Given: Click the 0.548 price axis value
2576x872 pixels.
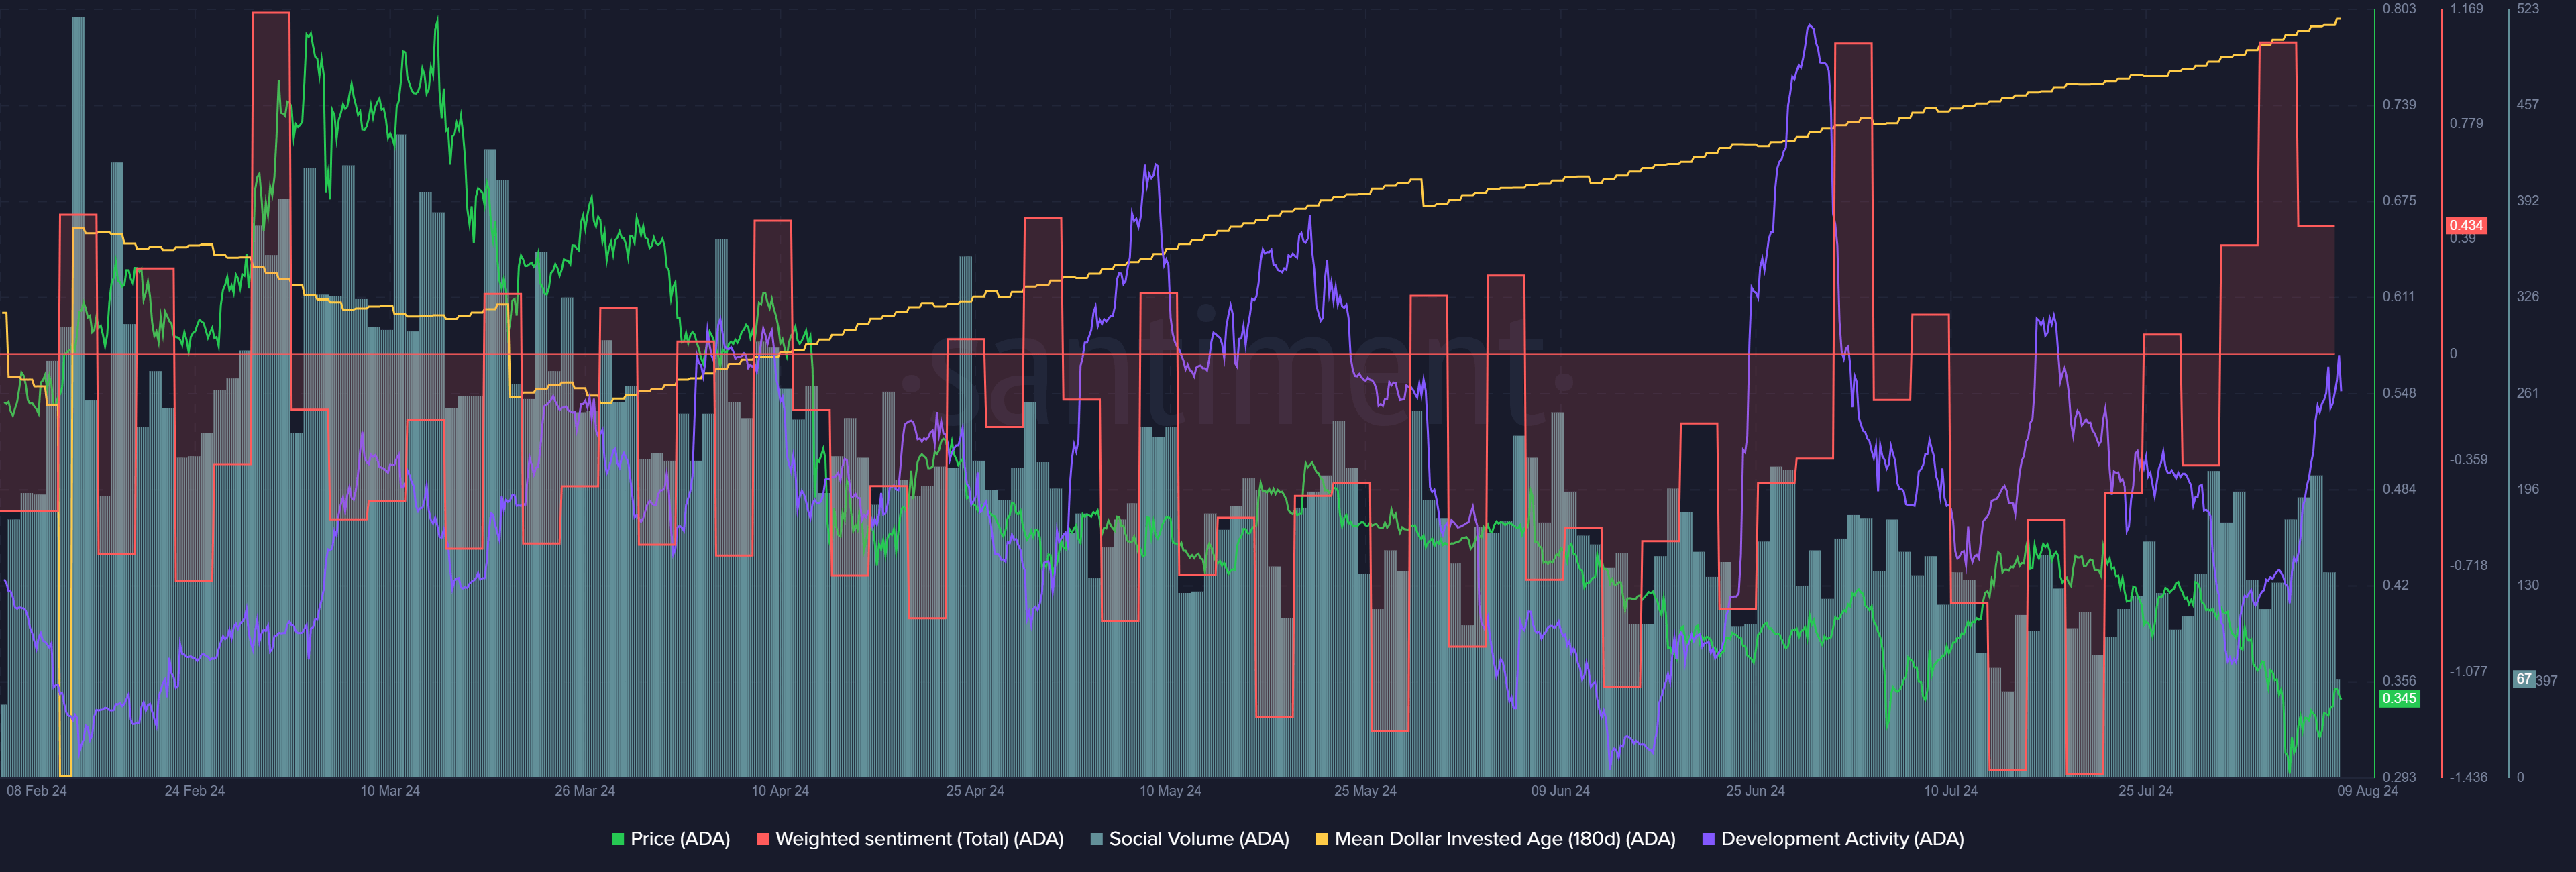Looking at the screenshot, I should pos(2399,393).
